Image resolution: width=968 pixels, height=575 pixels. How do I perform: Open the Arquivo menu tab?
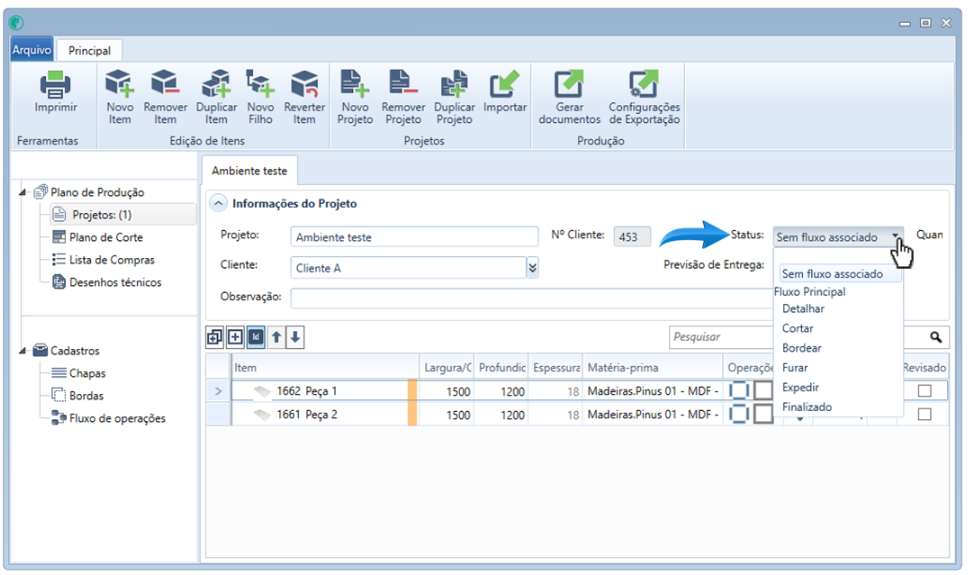coord(31,49)
